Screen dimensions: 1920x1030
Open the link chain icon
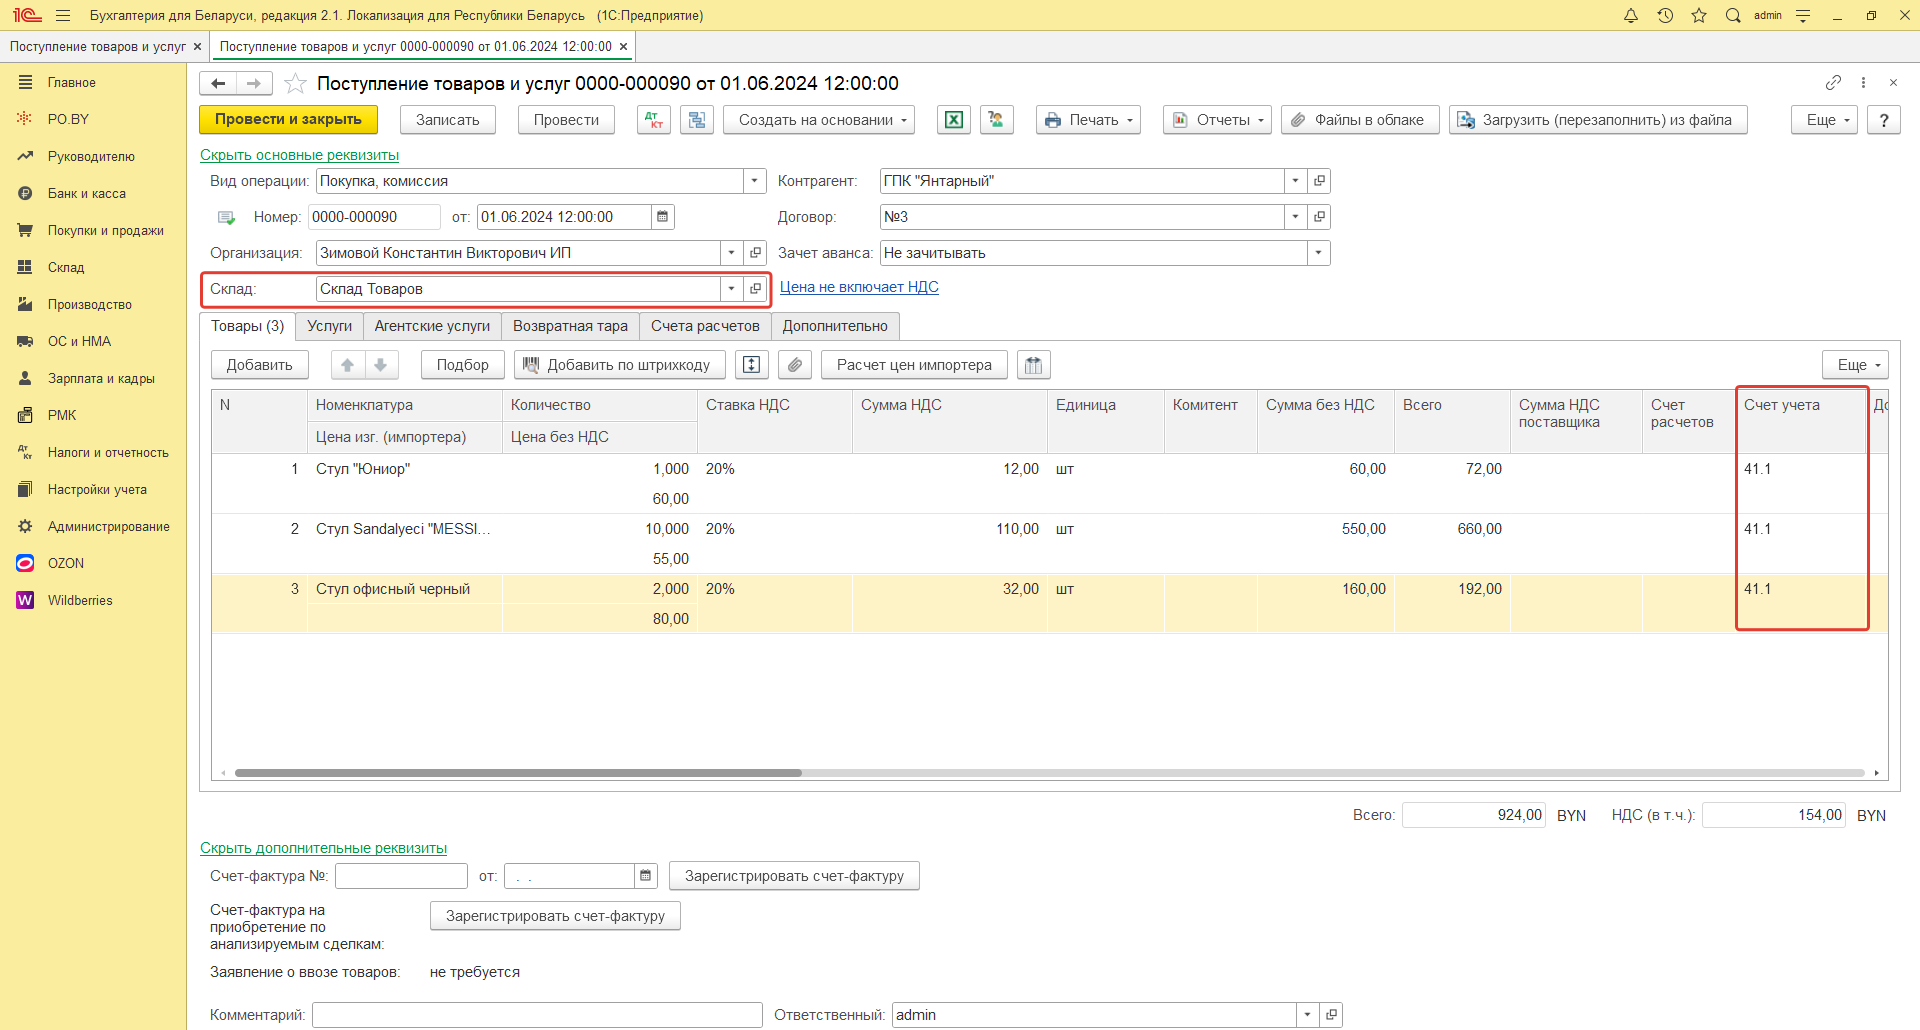coord(1833,82)
